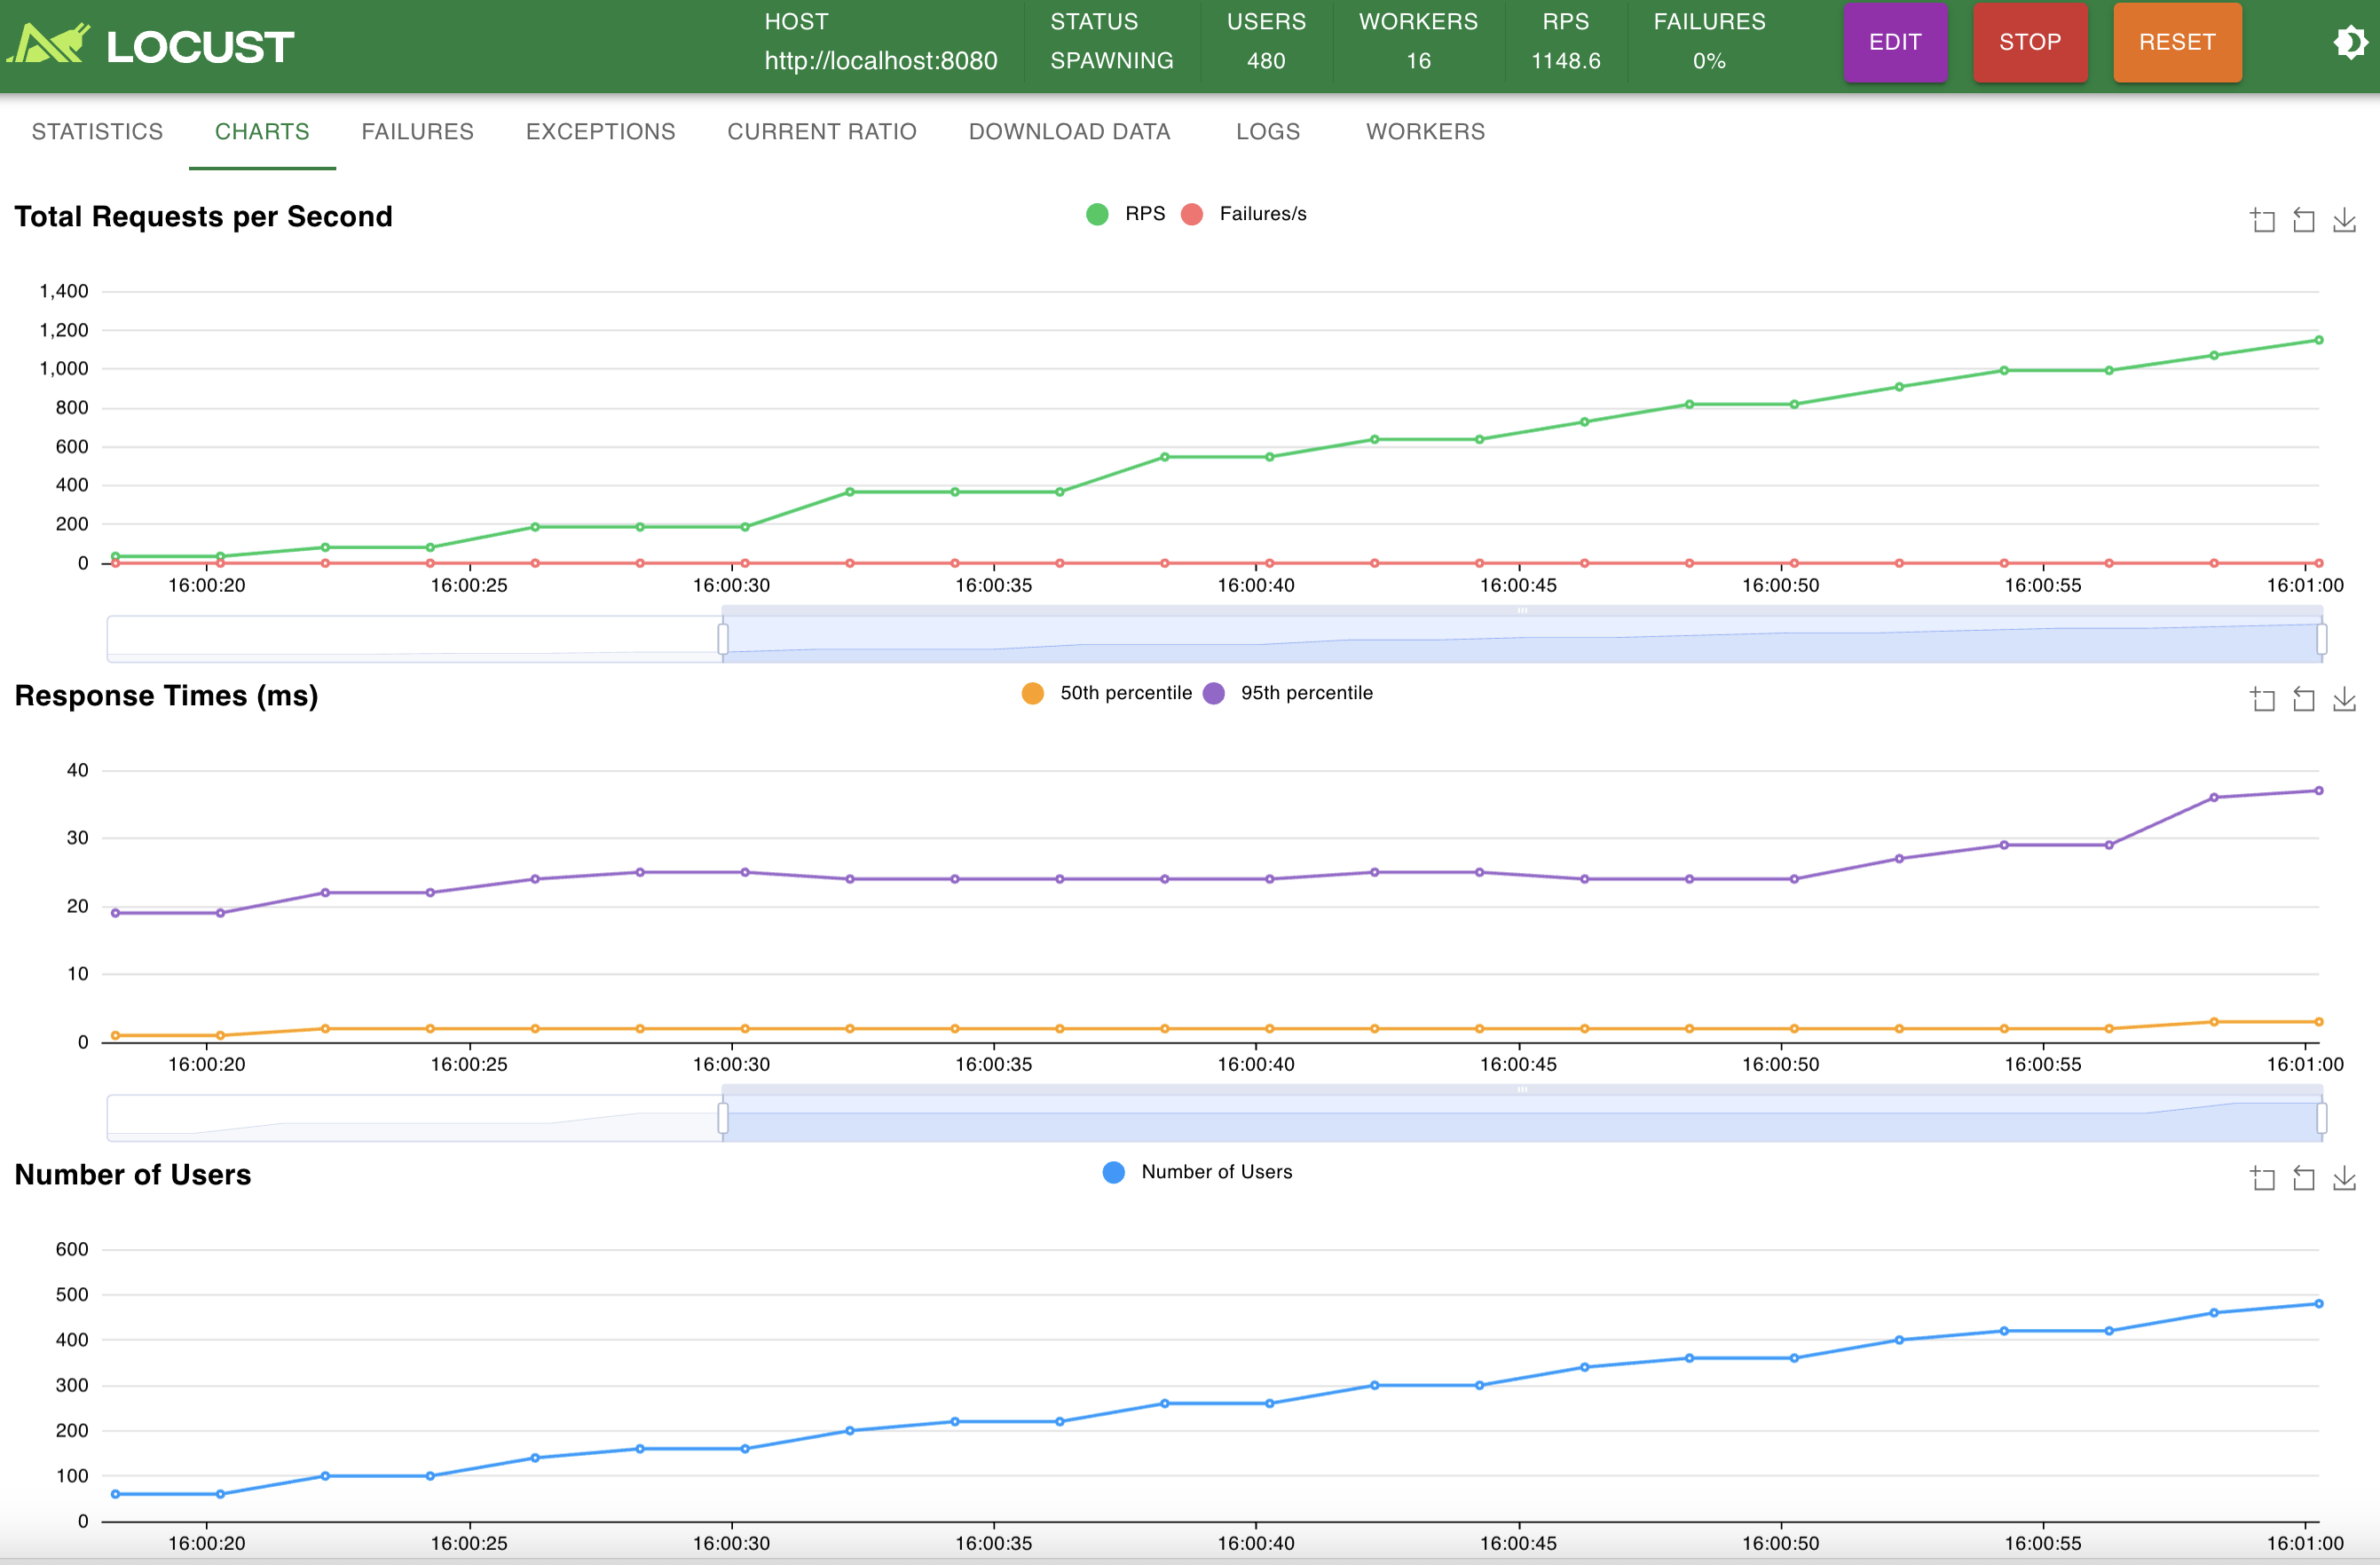The height and width of the screenshot is (1565, 2380).
Task: Click zoom reset icon on Number of Users chart
Action: (2304, 1178)
